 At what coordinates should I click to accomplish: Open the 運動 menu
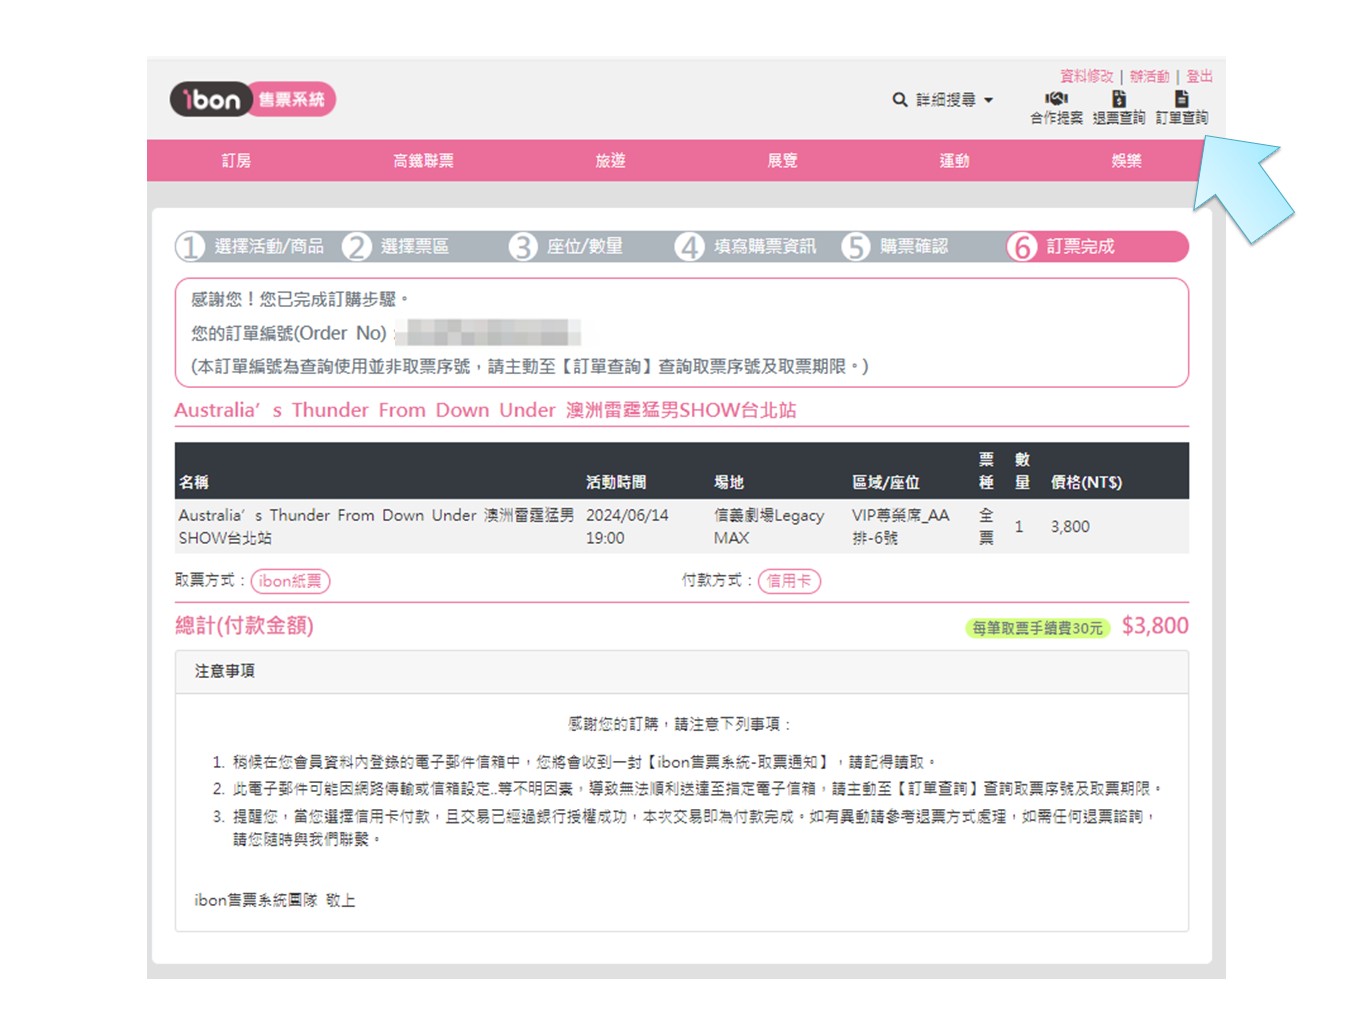[954, 160]
